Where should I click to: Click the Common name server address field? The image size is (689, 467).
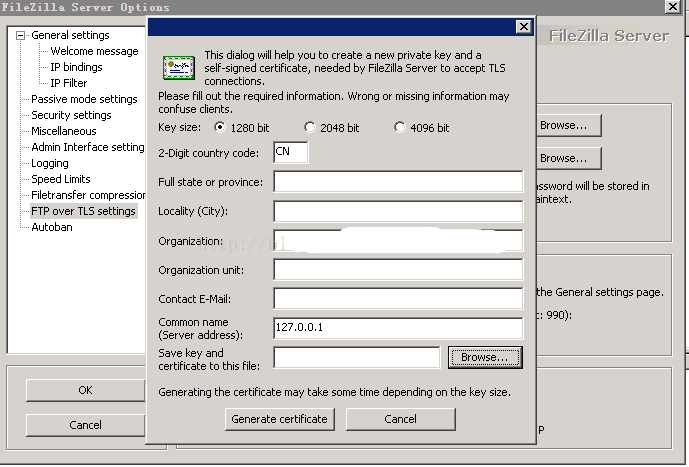click(x=398, y=328)
